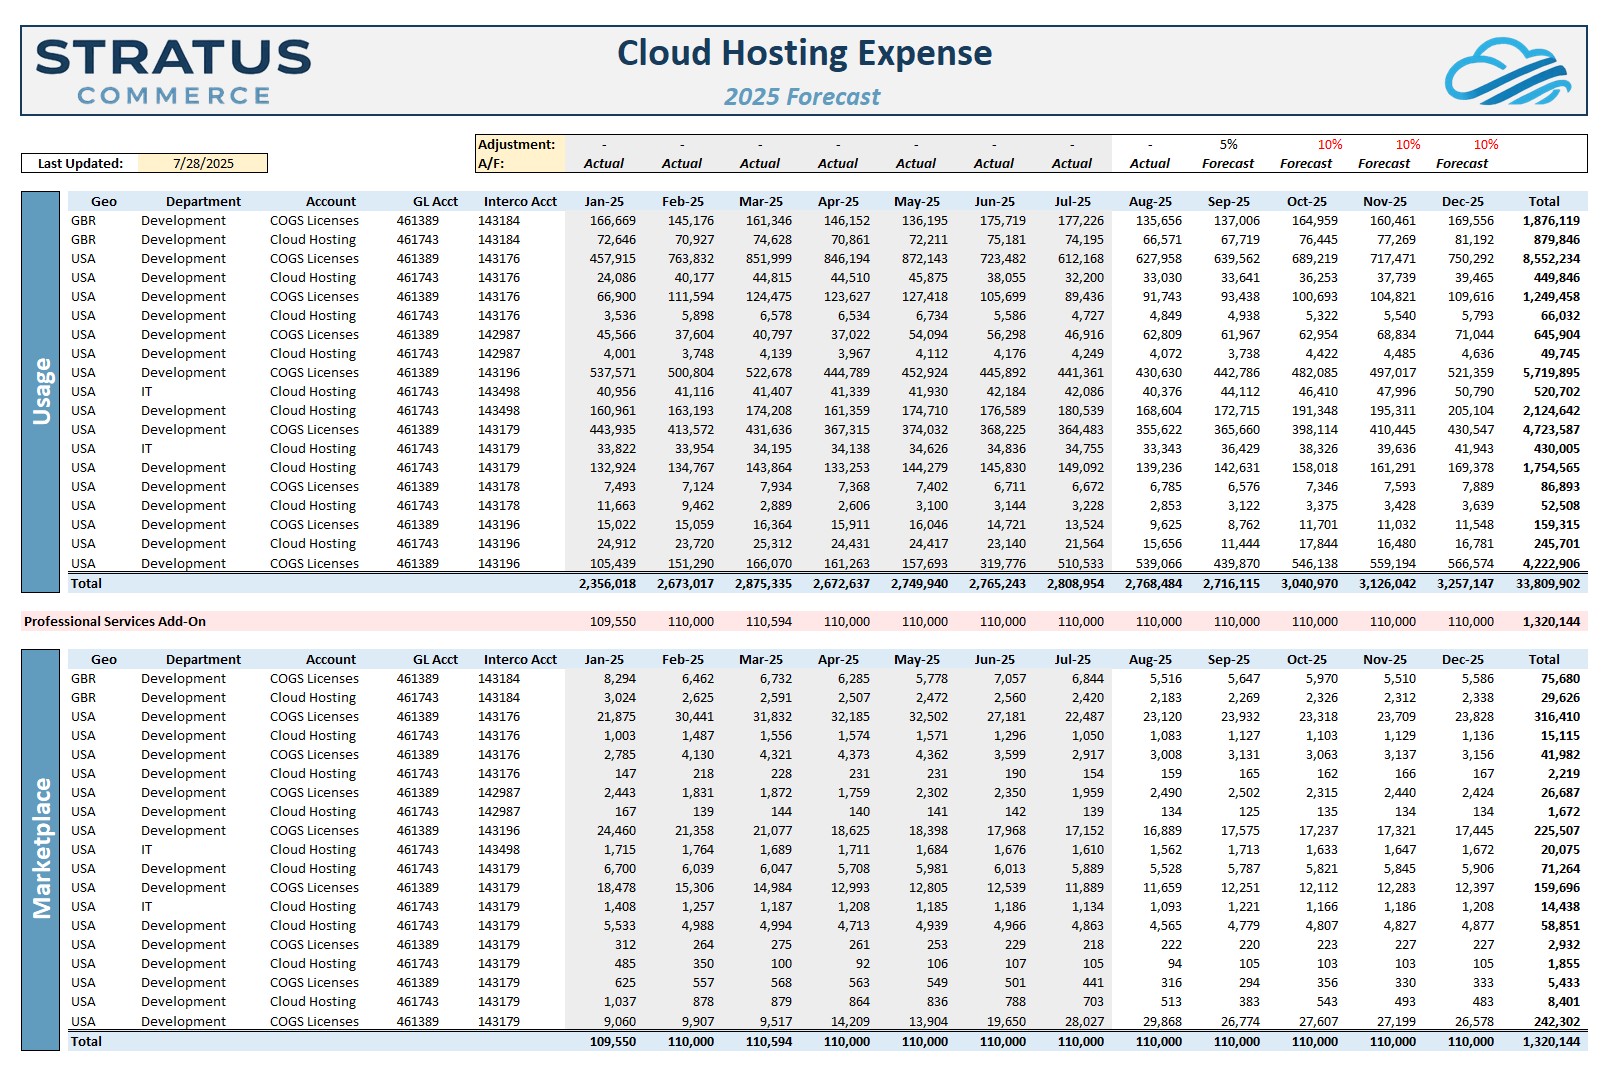Select Marketplace cell 28,027
Image resolution: width=1611 pixels, height=1068 pixels.
(x=1084, y=1021)
